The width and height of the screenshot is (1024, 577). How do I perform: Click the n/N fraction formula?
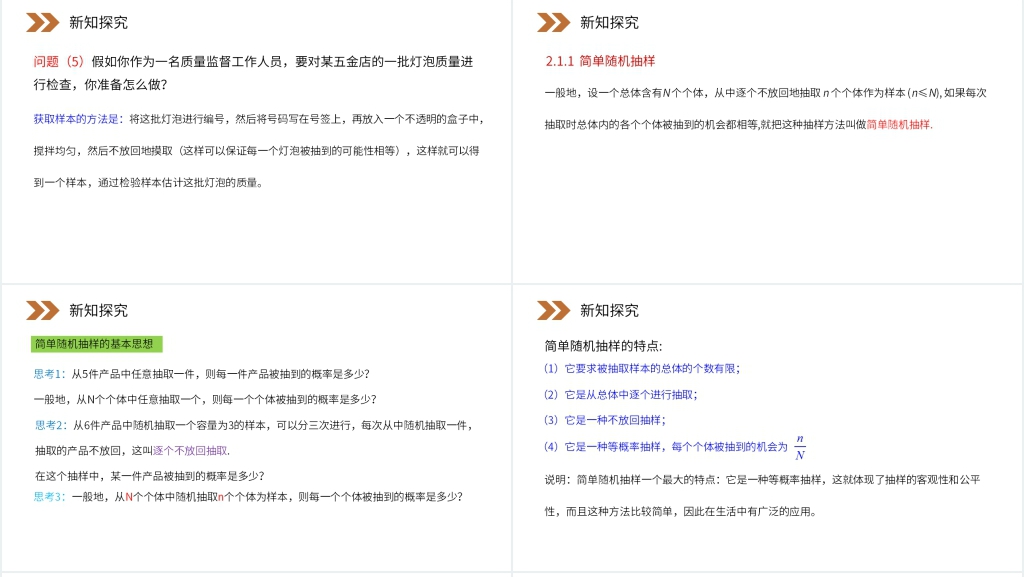800,447
